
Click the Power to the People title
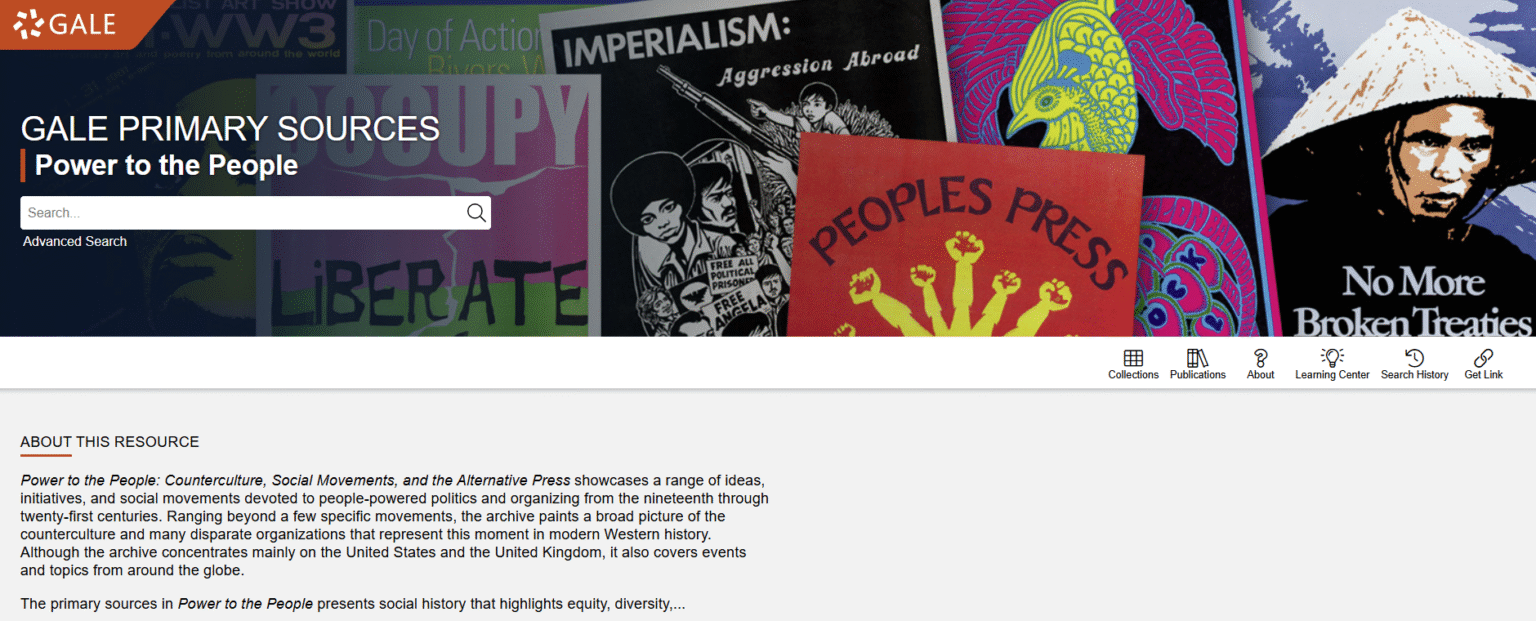tap(166, 165)
